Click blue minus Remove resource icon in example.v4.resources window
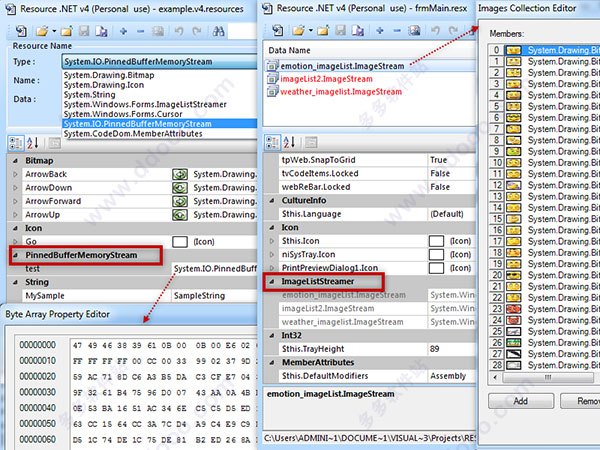This screenshot has height=450, width=600. [x=140, y=31]
